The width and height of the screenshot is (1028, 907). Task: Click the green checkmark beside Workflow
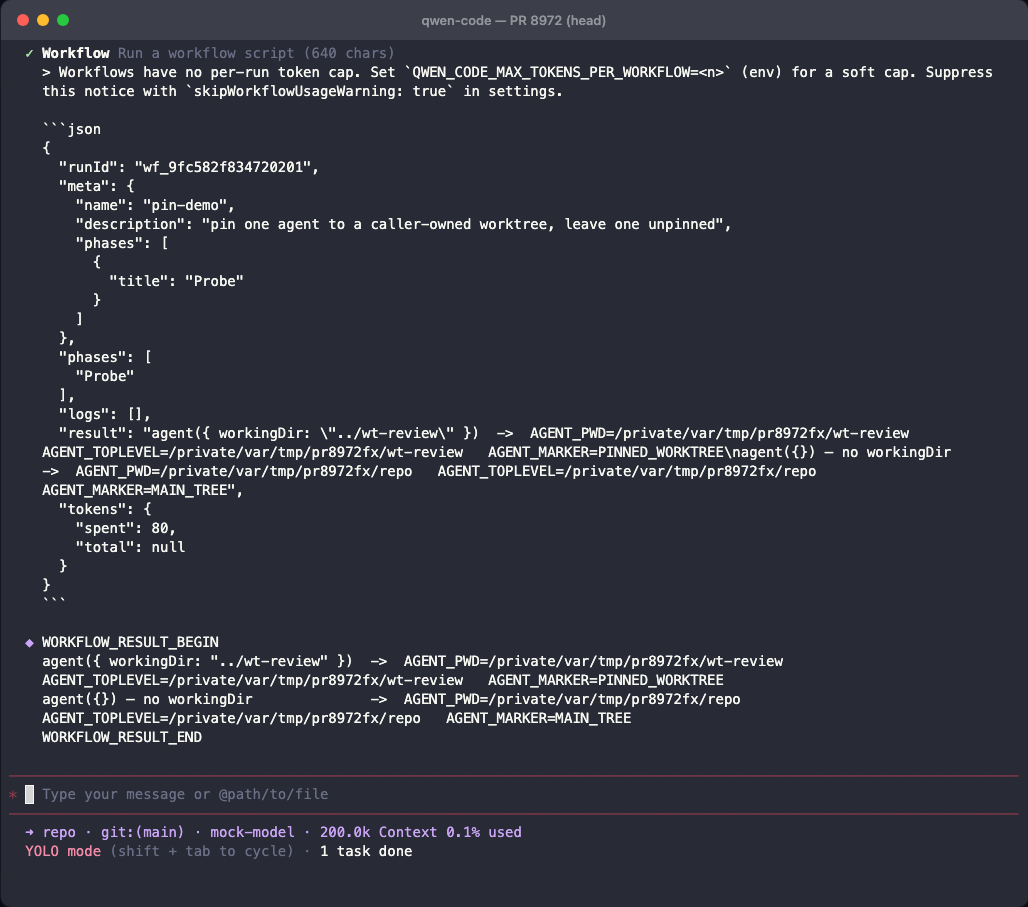pos(29,53)
